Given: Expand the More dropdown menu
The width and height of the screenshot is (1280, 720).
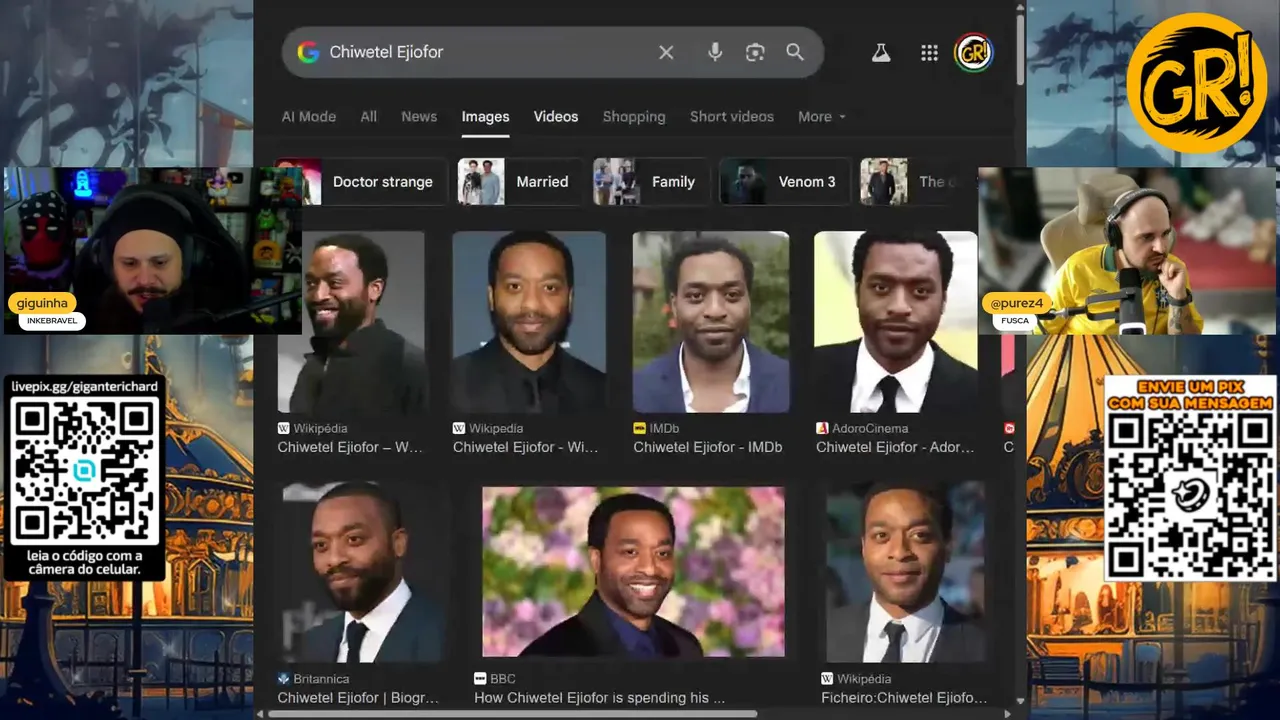Looking at the screenshot, I should 822,116.
